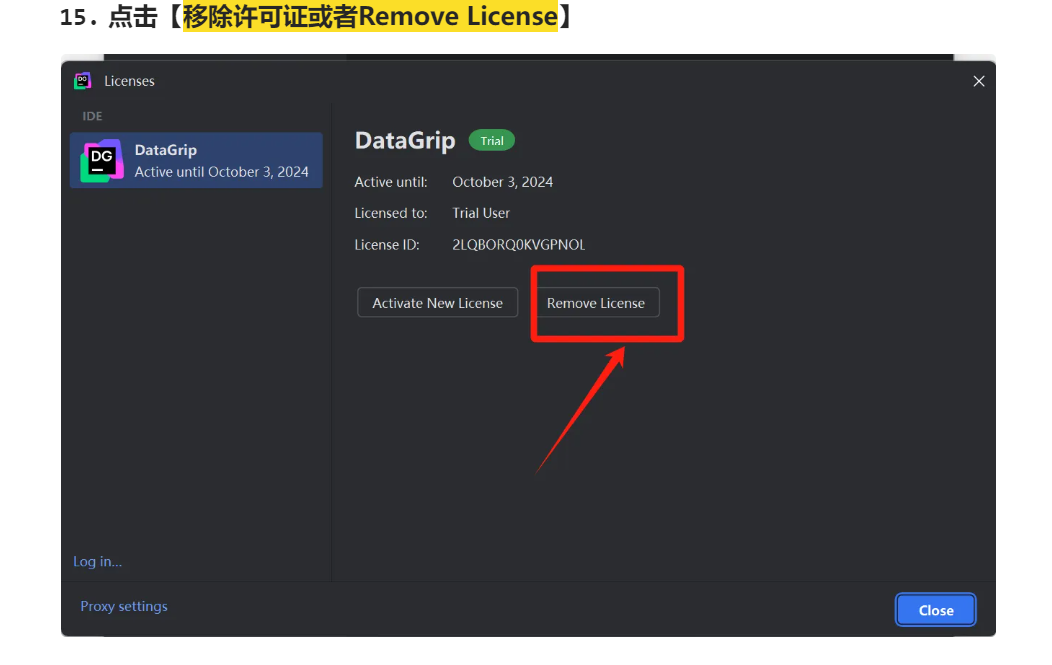Click the 'Active until:' label
The height and width of the screenshot is (665, 1052).
pyautogui.click(x=391, y=182)
